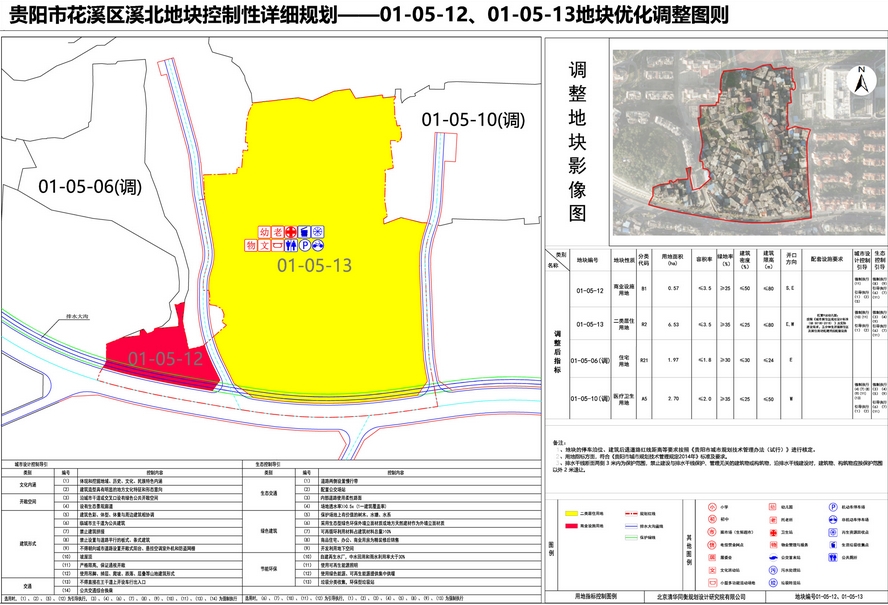Select the 01-05-13 parcel label on the map
Viewport: 888px width, 605px height.
315,266
